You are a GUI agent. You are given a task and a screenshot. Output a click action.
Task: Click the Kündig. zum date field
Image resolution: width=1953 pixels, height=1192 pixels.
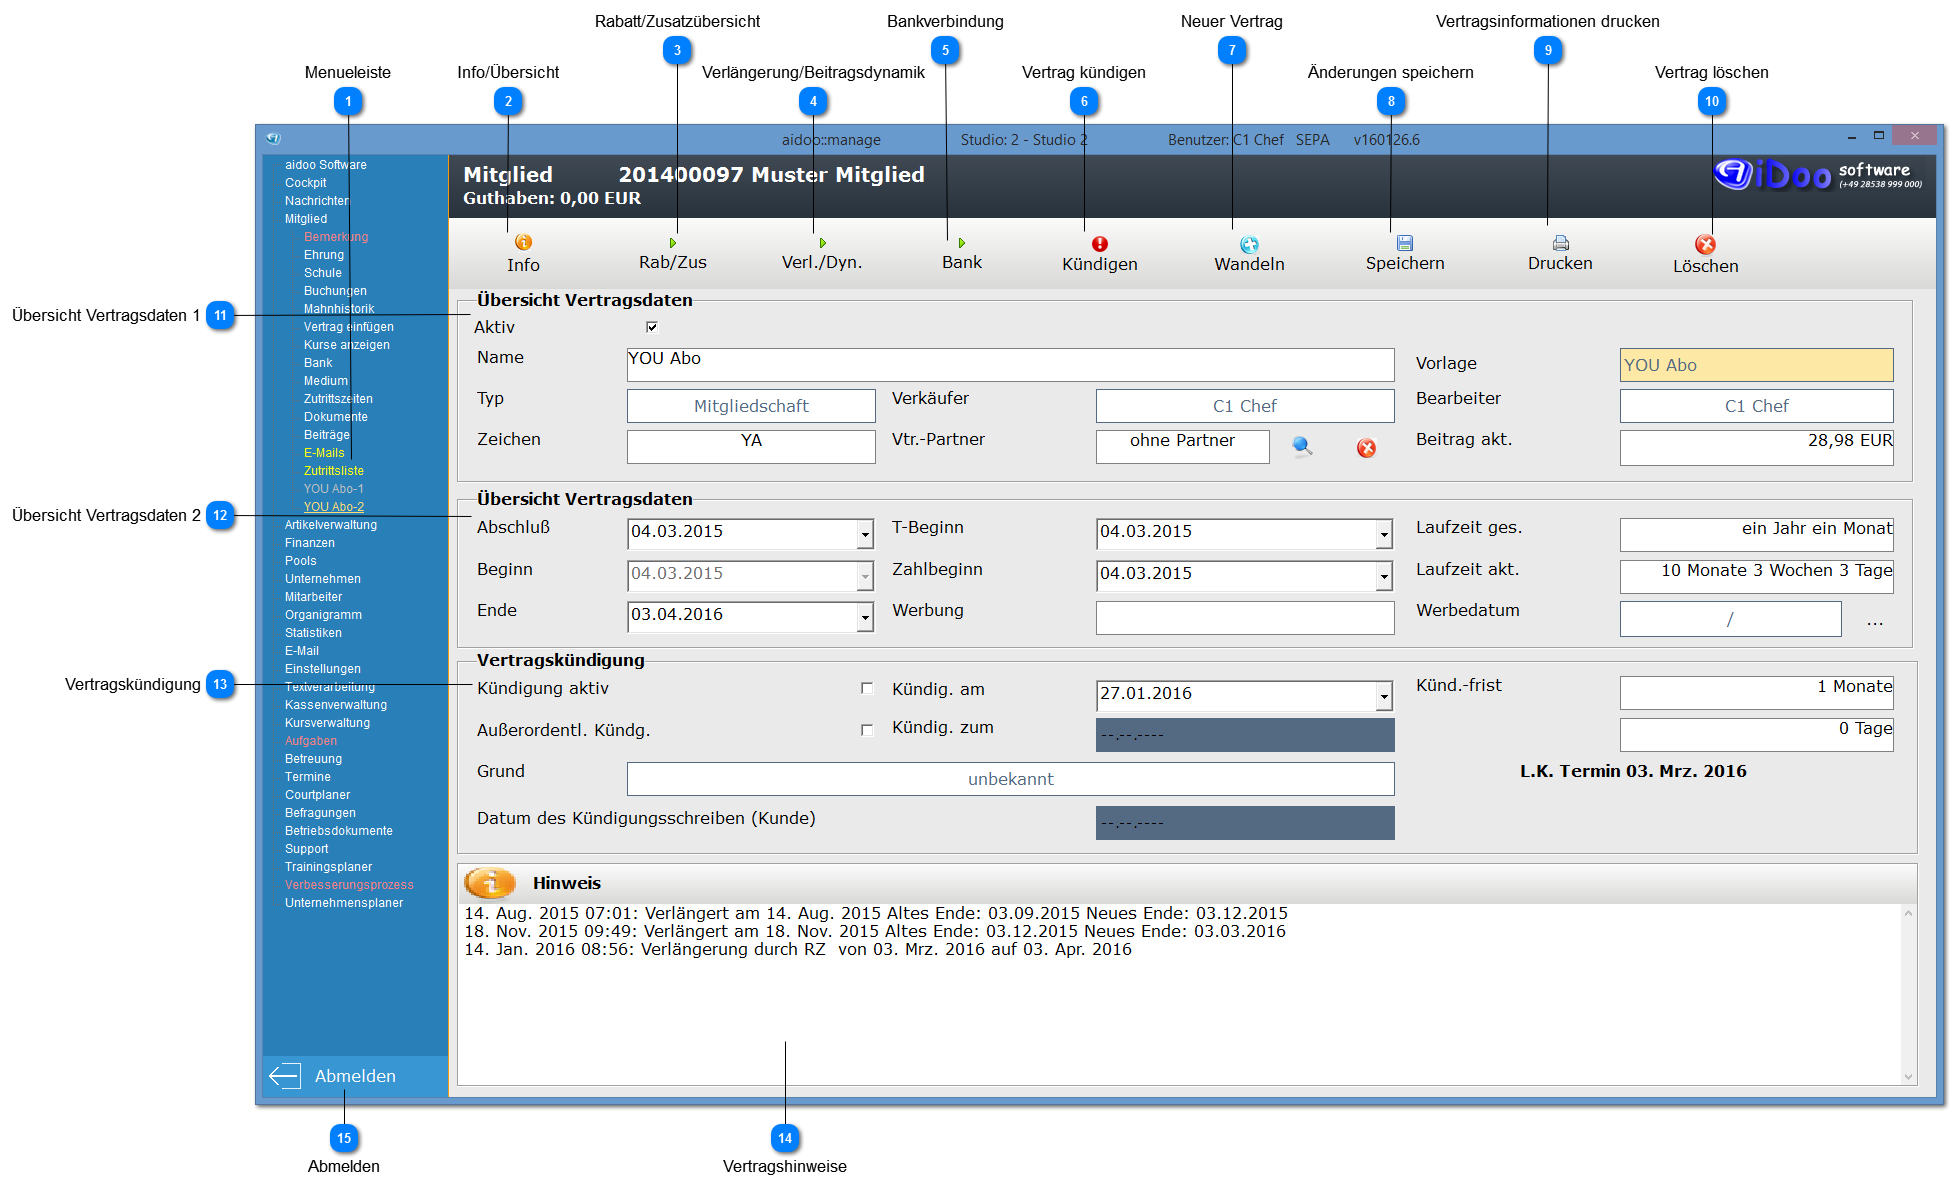pos(1245,735)
